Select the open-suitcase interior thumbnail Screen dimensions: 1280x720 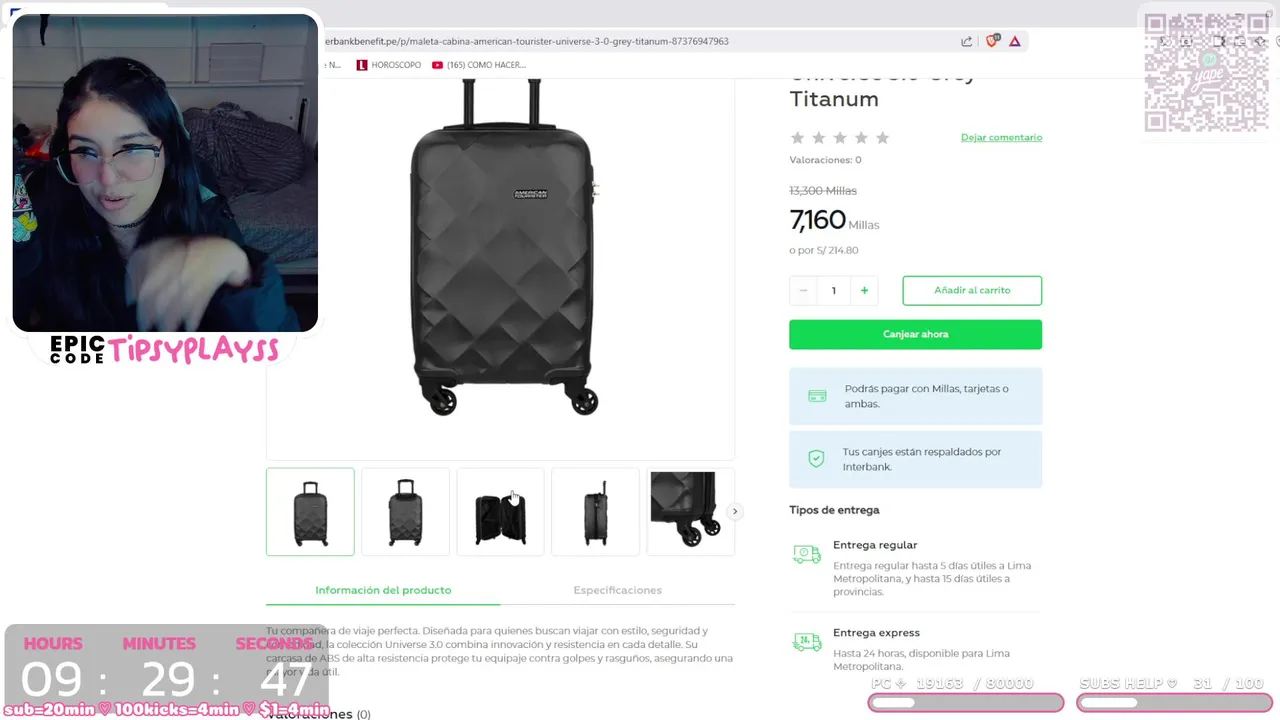click(x=500, y=512)
